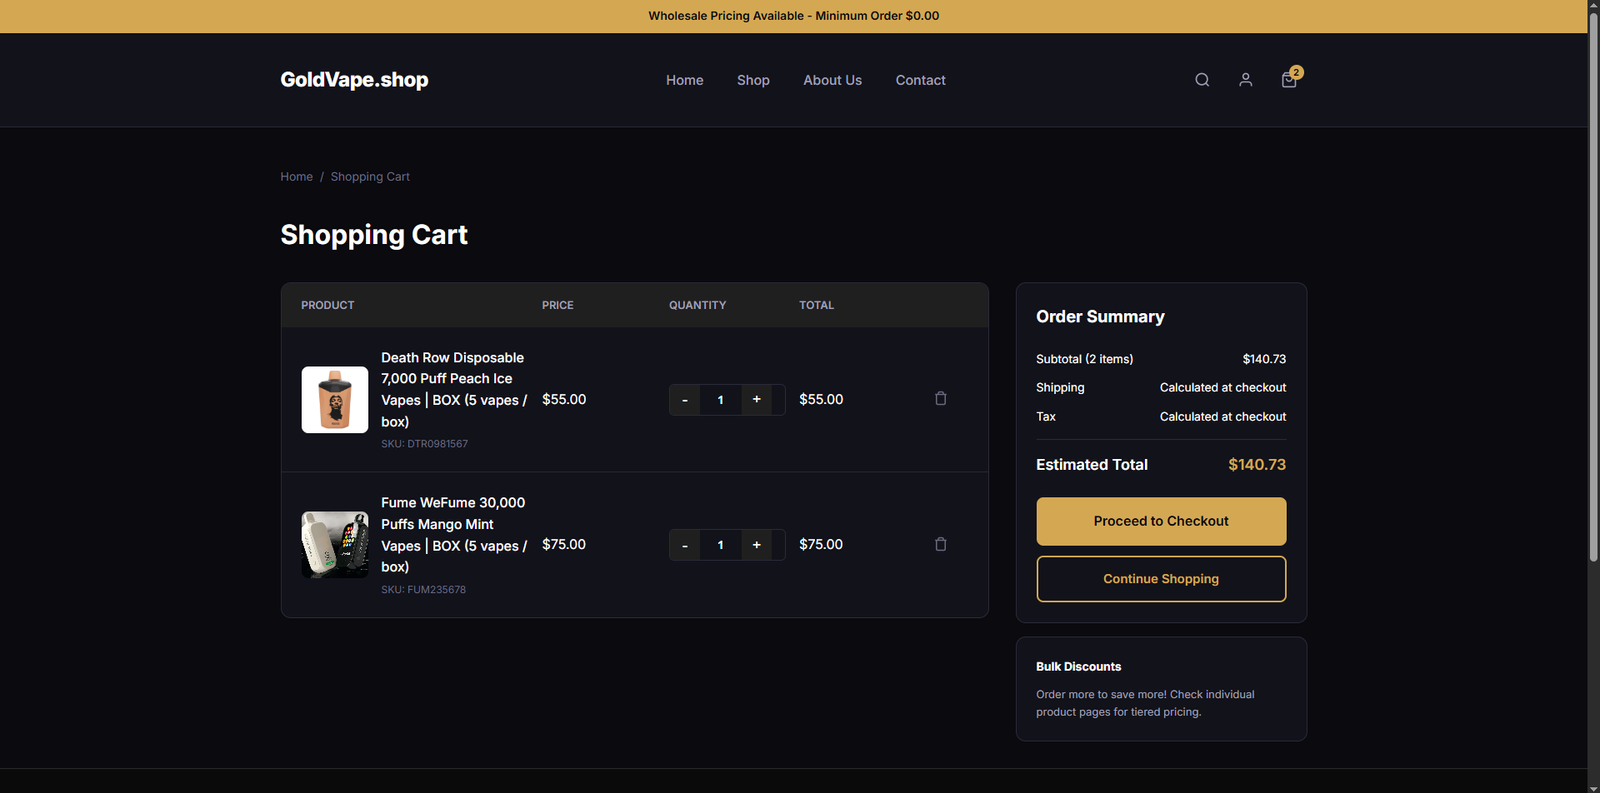Open the Contact page link

pos(920,80)
